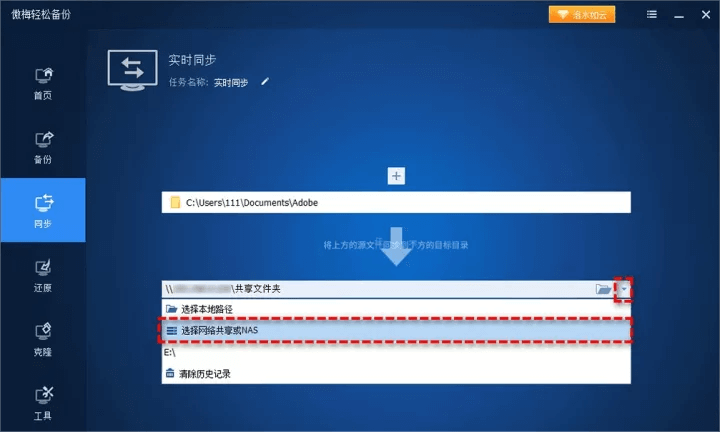Open the 还原 restore section

43,276
